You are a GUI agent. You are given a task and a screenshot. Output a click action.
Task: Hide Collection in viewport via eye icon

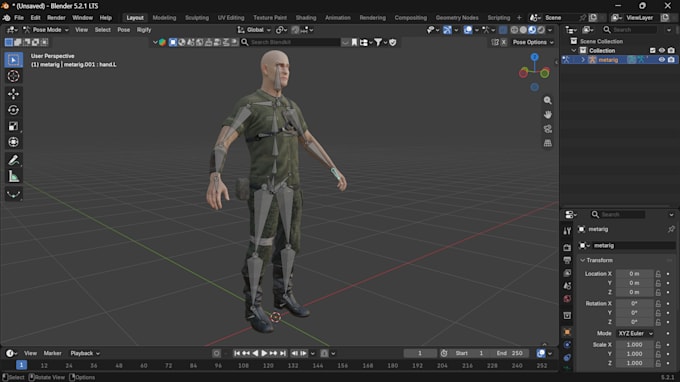(x=662, y=50)
